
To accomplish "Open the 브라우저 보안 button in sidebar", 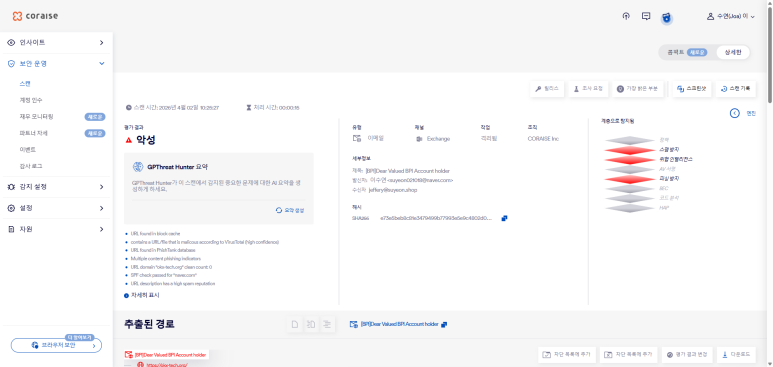I will click(x=56, y=345).
